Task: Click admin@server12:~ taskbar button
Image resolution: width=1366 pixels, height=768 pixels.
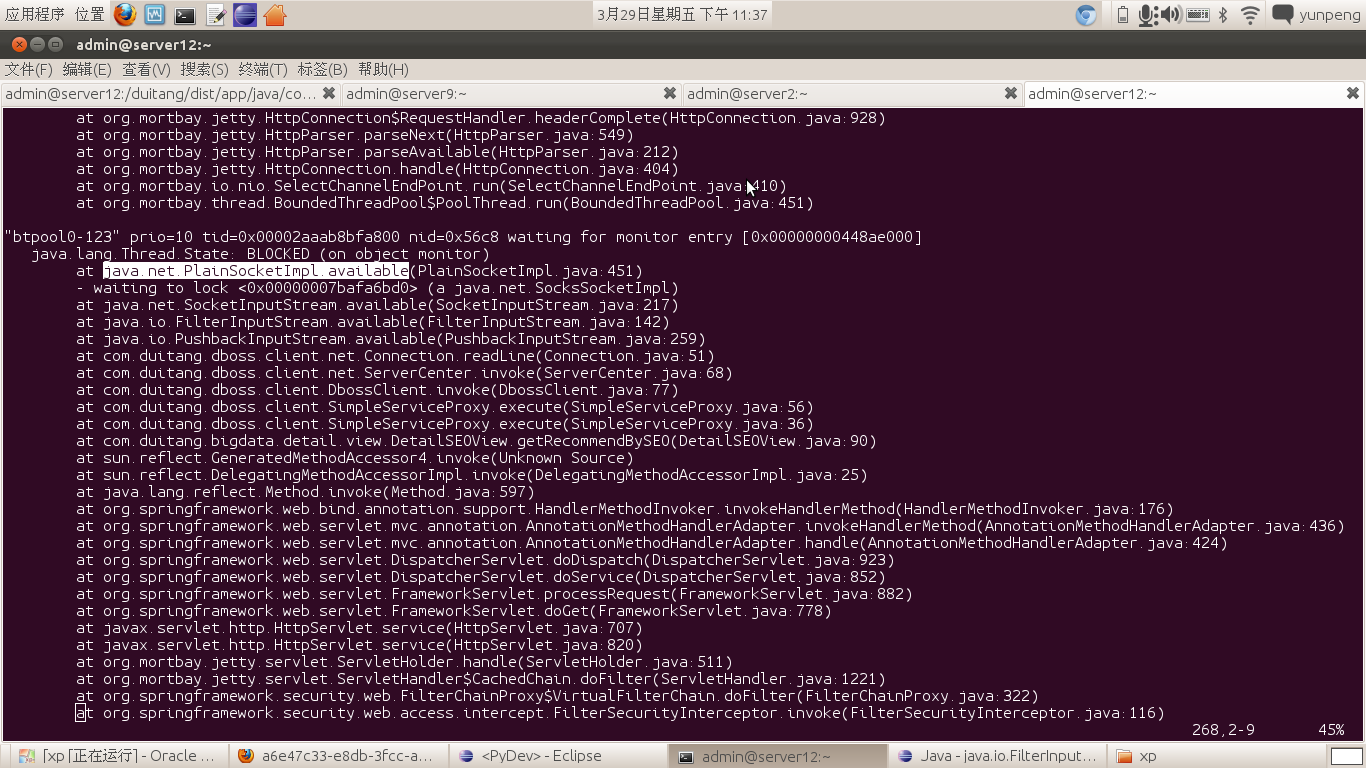Action: [x=777, y=756]
